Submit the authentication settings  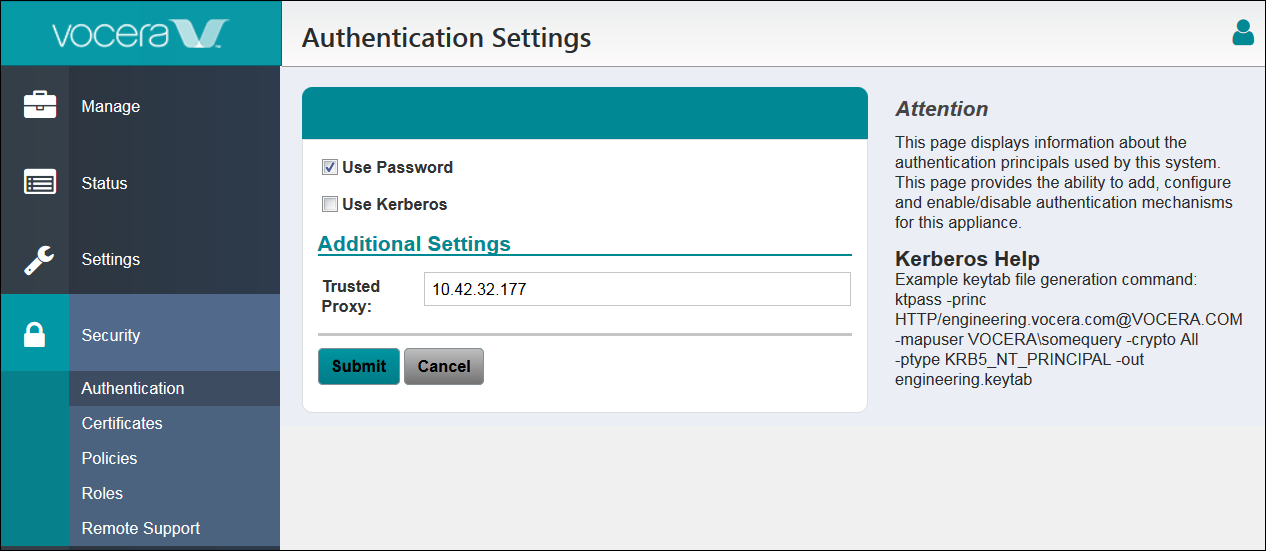(x=359, y=366)
